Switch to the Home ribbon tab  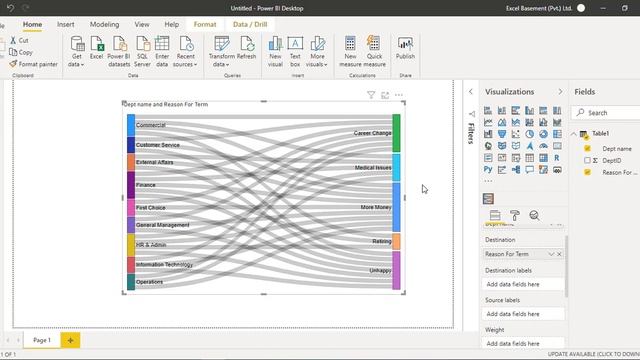(x=32, y=24)
